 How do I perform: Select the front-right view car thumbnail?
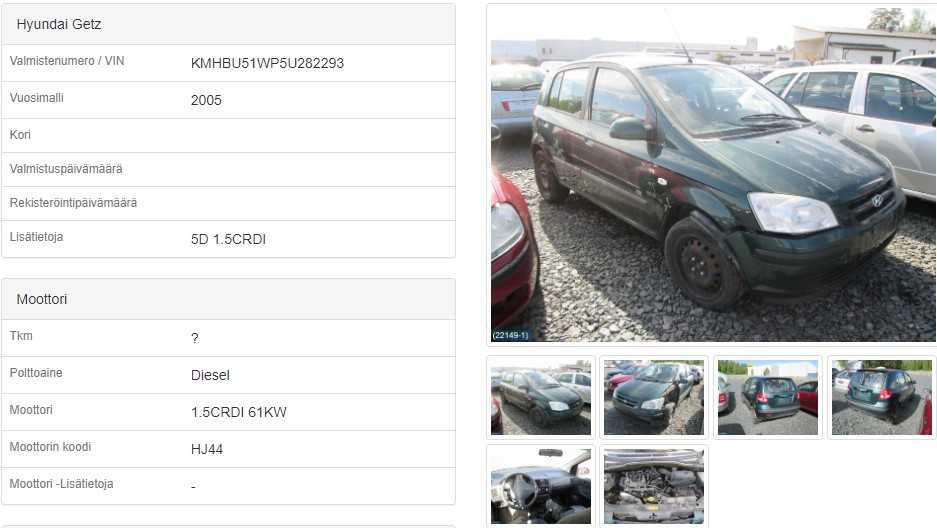point(541,397)
